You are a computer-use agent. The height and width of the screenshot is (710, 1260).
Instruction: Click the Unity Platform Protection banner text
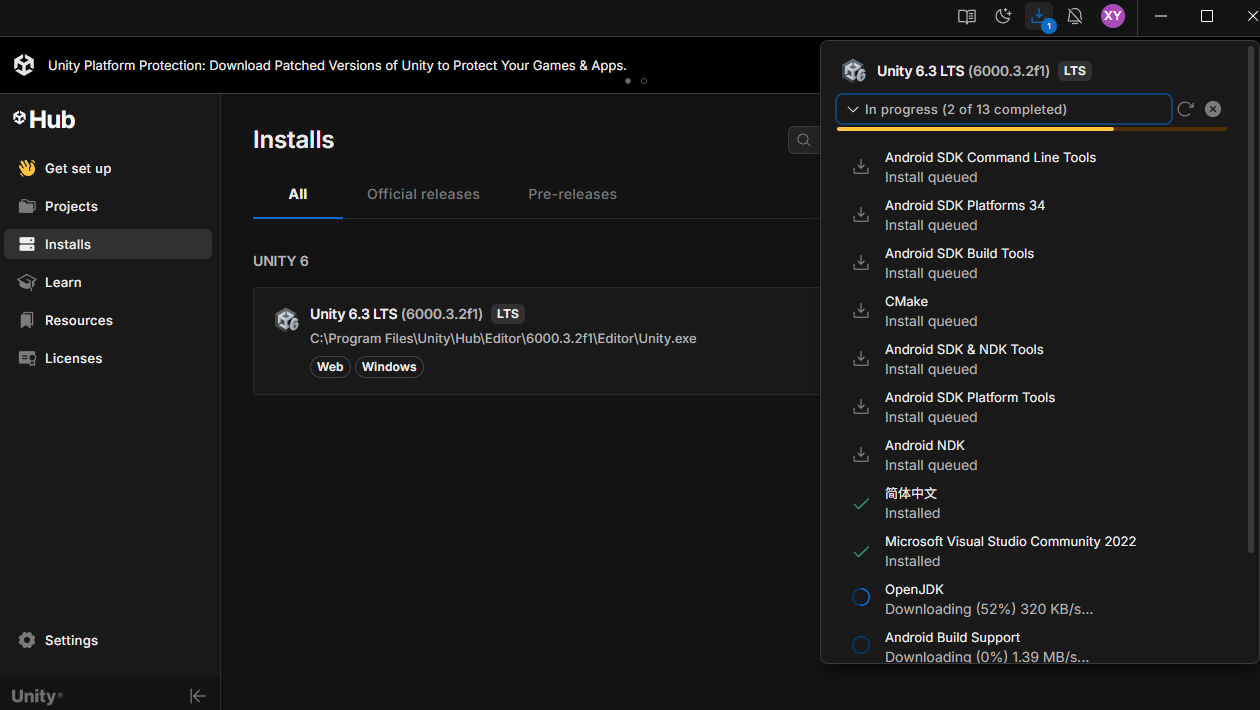(337, 65)
